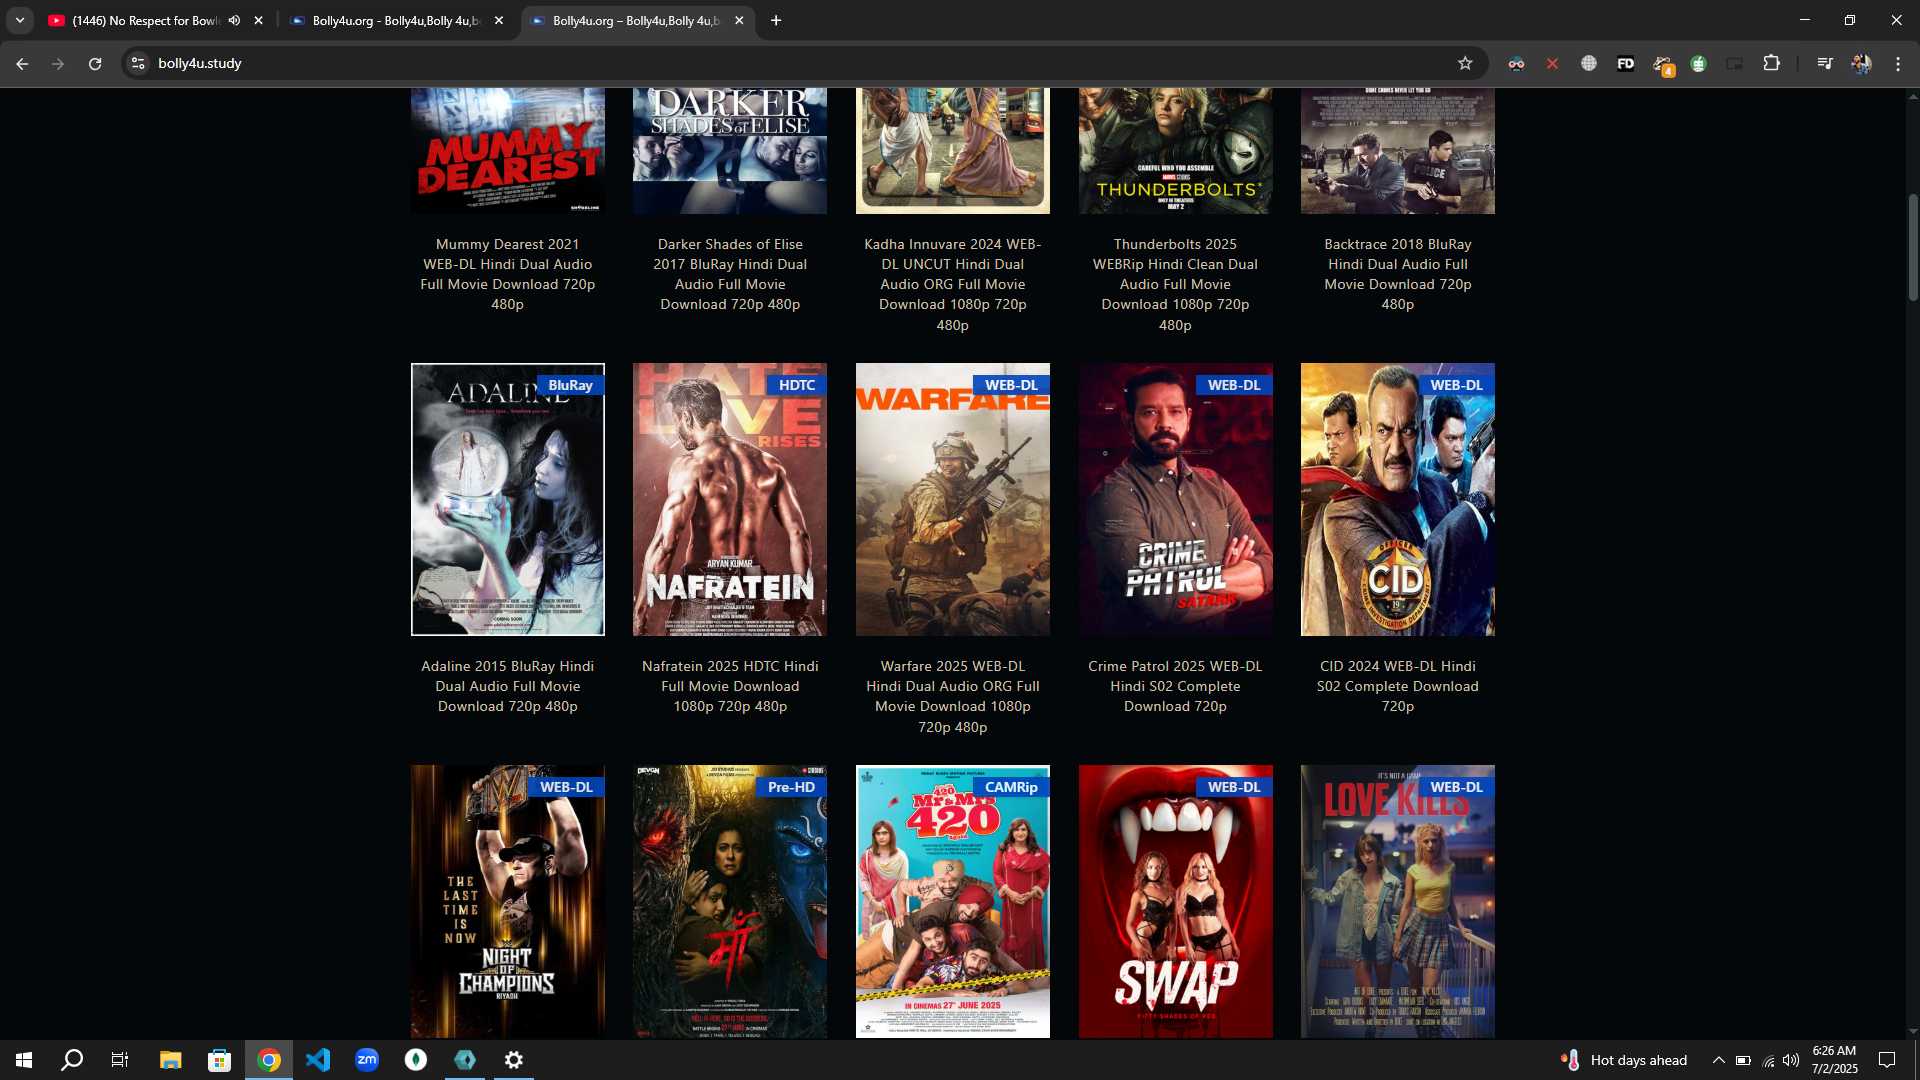
Task: Open Settings gear on the taskbar
Action: click(514, 1060)
